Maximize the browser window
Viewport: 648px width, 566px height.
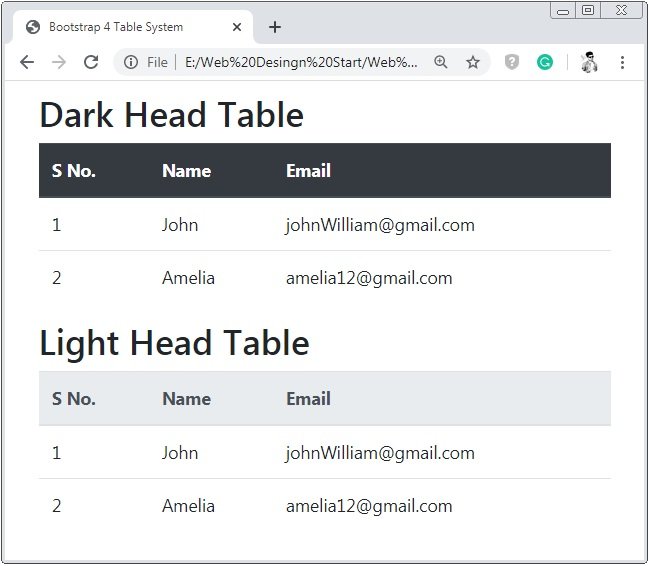[x=588, y=11]
